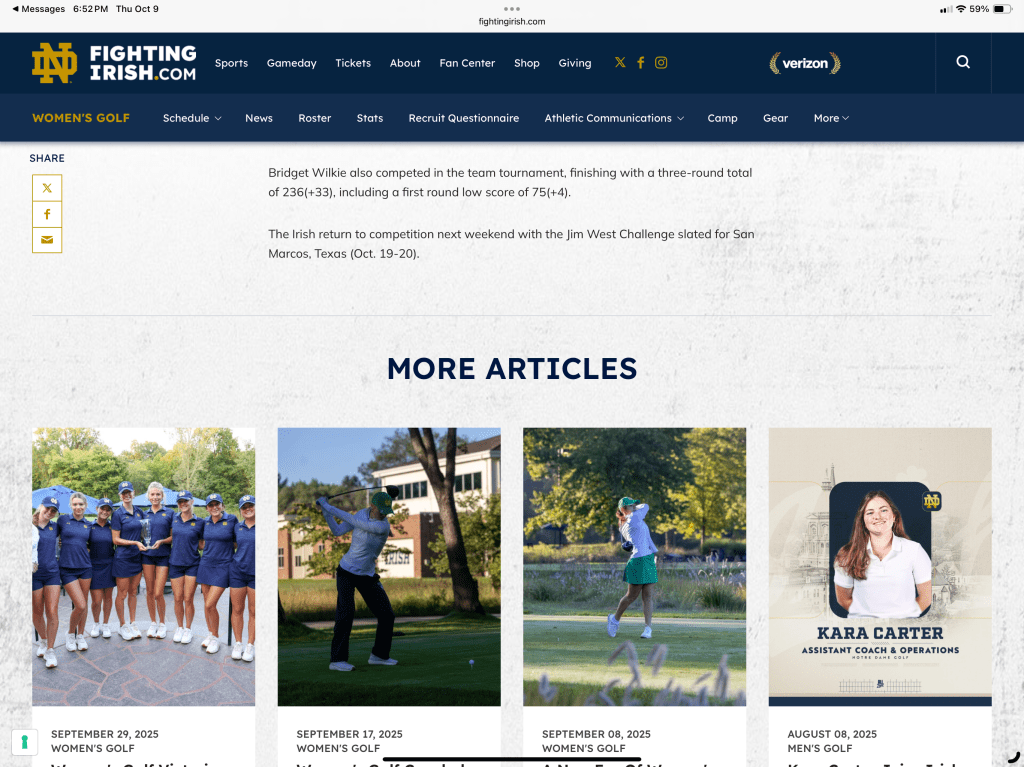Tap the fightingirish.com address bar
The height and width of the screenshot is (767, 1024).
[511, 21]
